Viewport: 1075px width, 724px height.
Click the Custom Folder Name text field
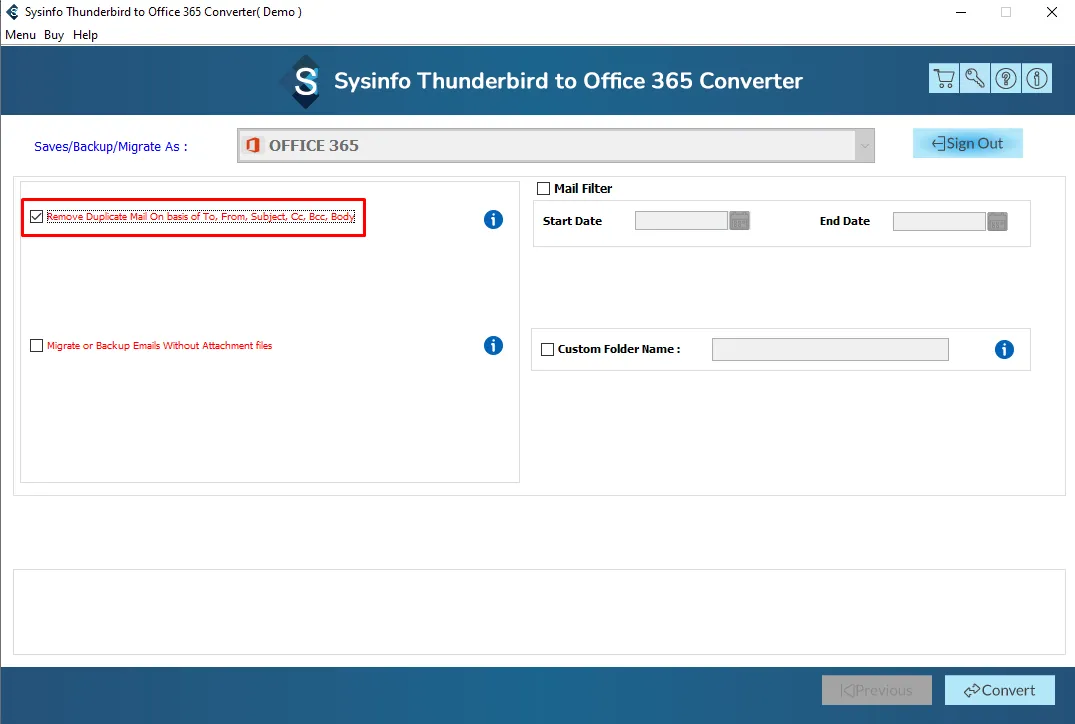click(830, 350)
